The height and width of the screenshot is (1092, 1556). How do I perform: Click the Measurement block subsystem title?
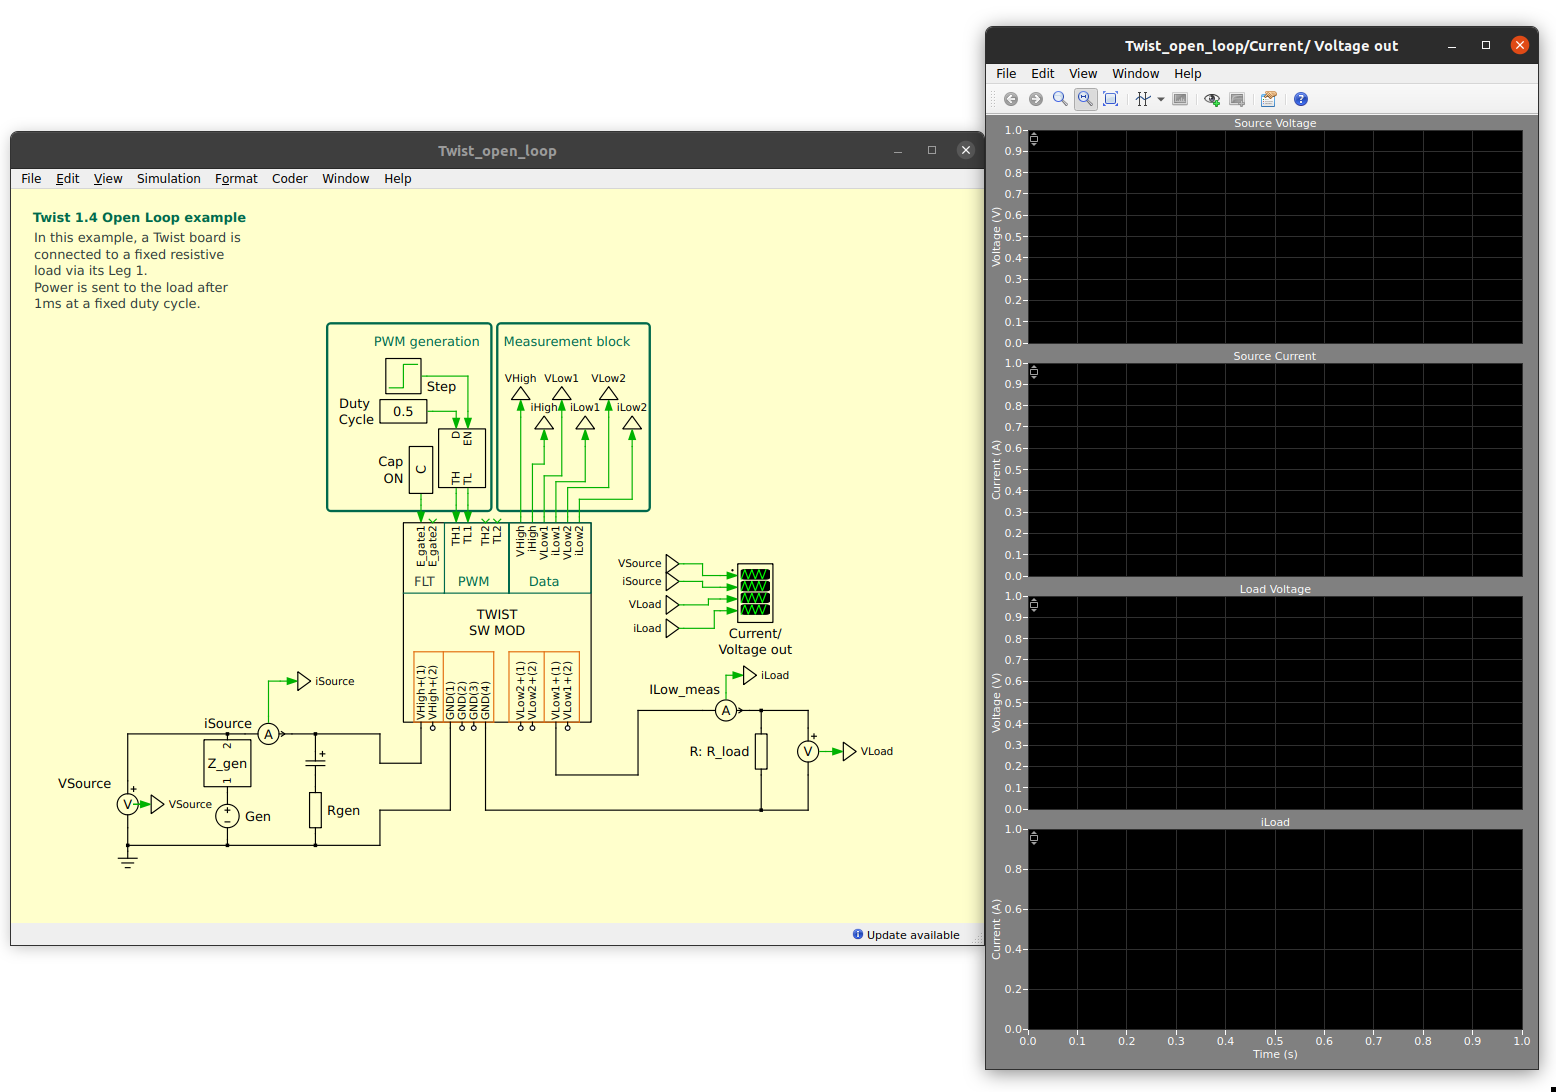[x=567, y=341]
